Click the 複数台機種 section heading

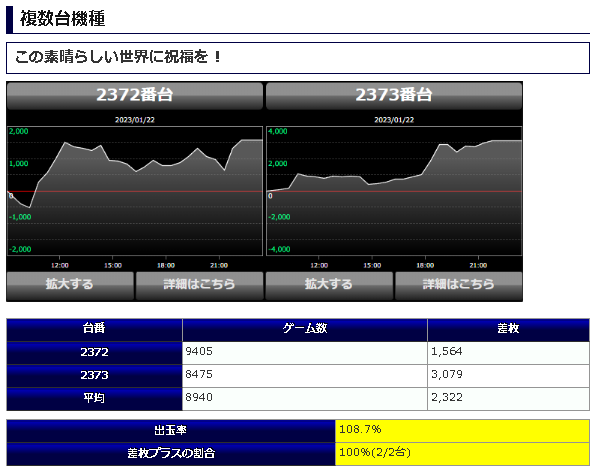[x=62, y=19]
